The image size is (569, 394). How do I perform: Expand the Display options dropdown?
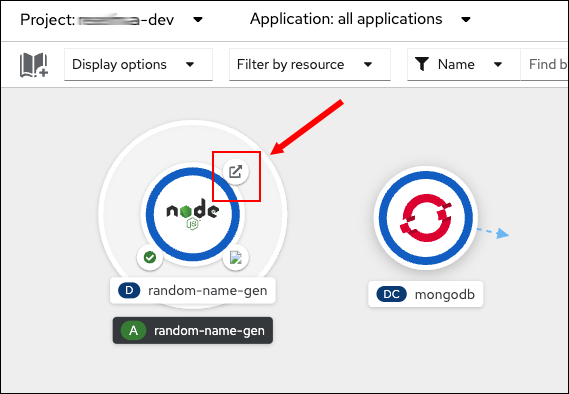click(x=138, y=64)
